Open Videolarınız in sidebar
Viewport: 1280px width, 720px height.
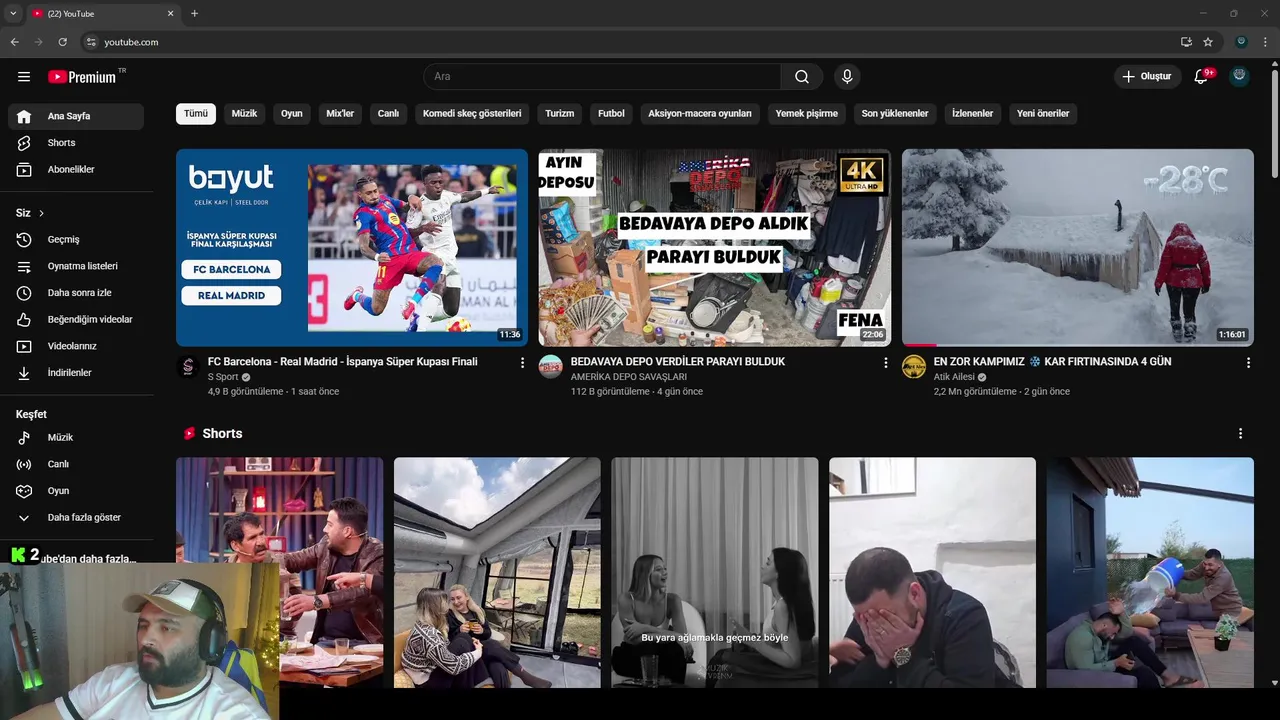tap(76, 346)
